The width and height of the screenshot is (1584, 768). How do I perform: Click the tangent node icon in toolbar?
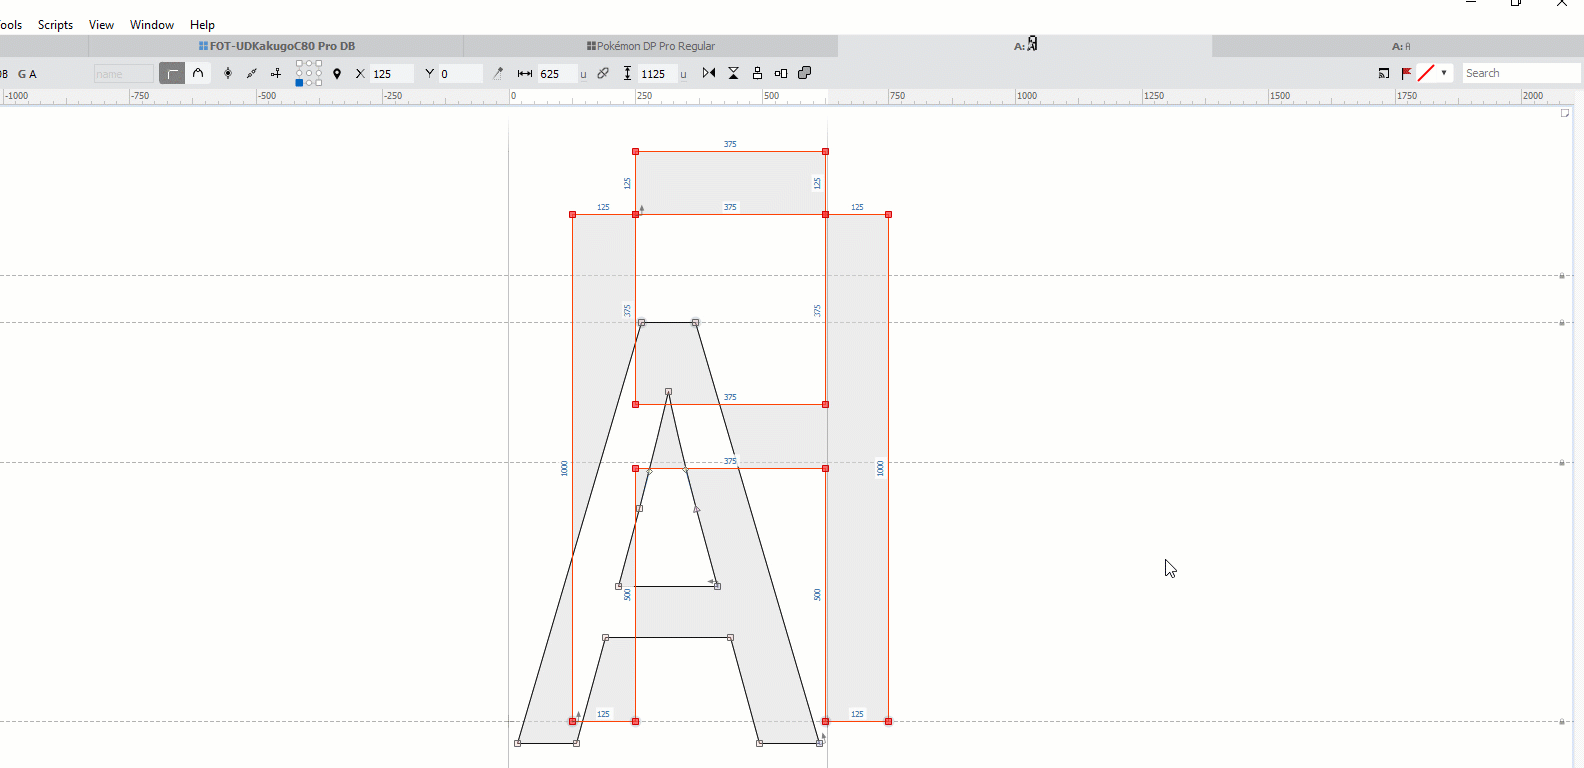coord(252,73)
